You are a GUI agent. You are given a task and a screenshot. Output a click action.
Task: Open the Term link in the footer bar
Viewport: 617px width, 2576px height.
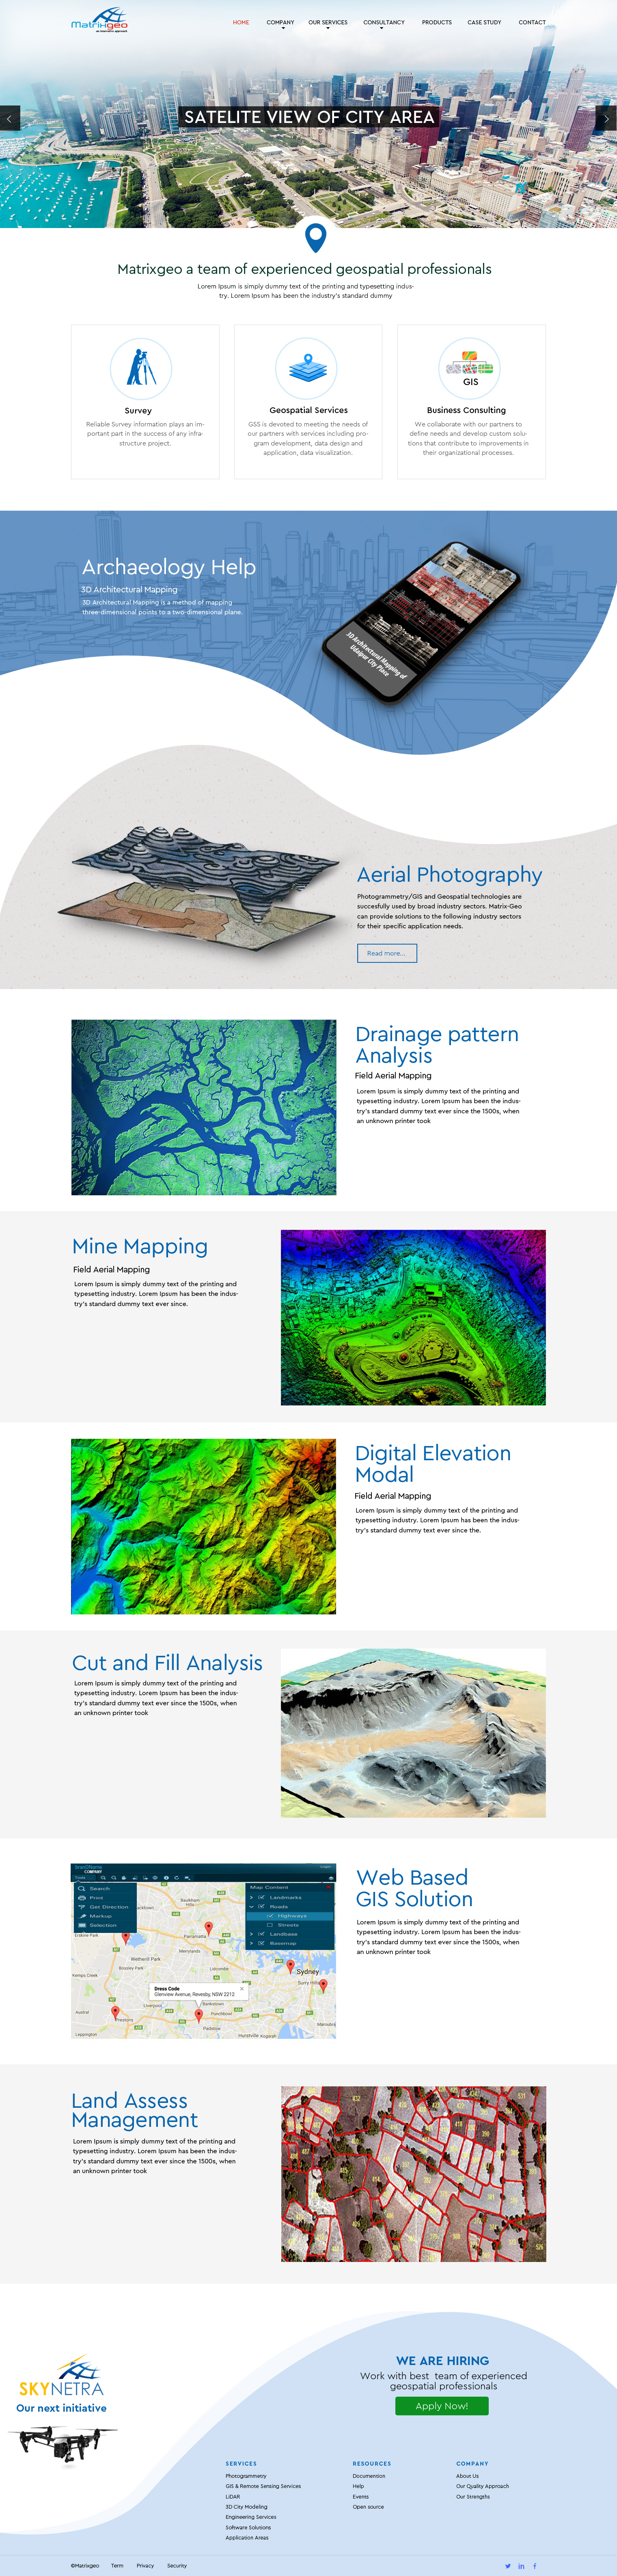(117, 2565)
